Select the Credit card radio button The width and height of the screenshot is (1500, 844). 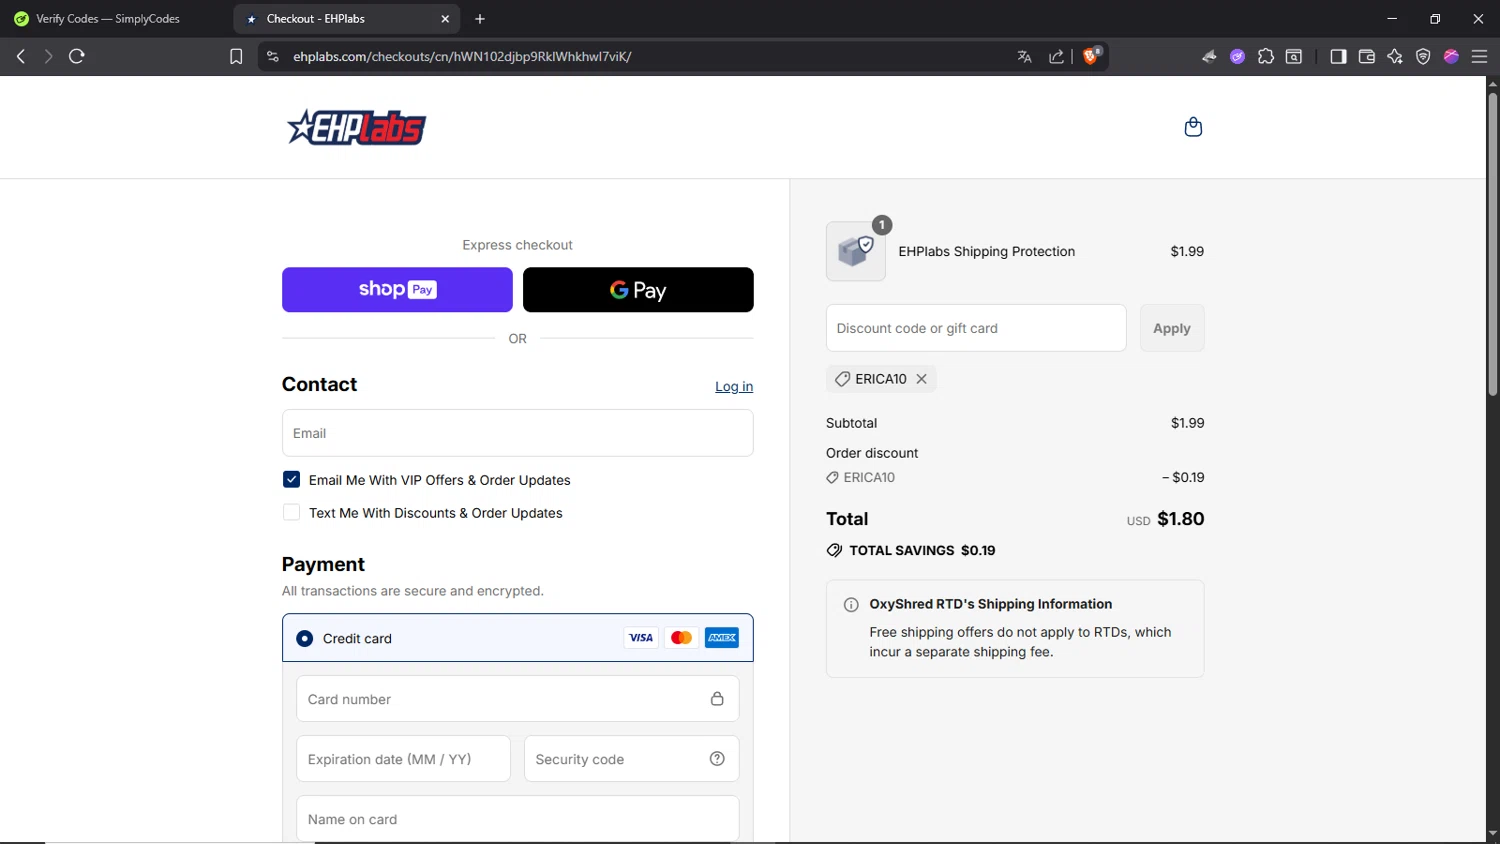305,638
